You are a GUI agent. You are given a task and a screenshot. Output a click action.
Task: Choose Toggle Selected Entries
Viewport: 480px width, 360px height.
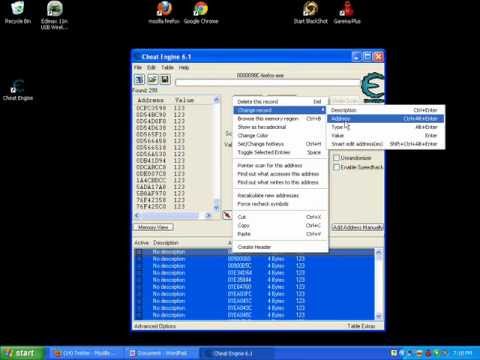point(279,152)
